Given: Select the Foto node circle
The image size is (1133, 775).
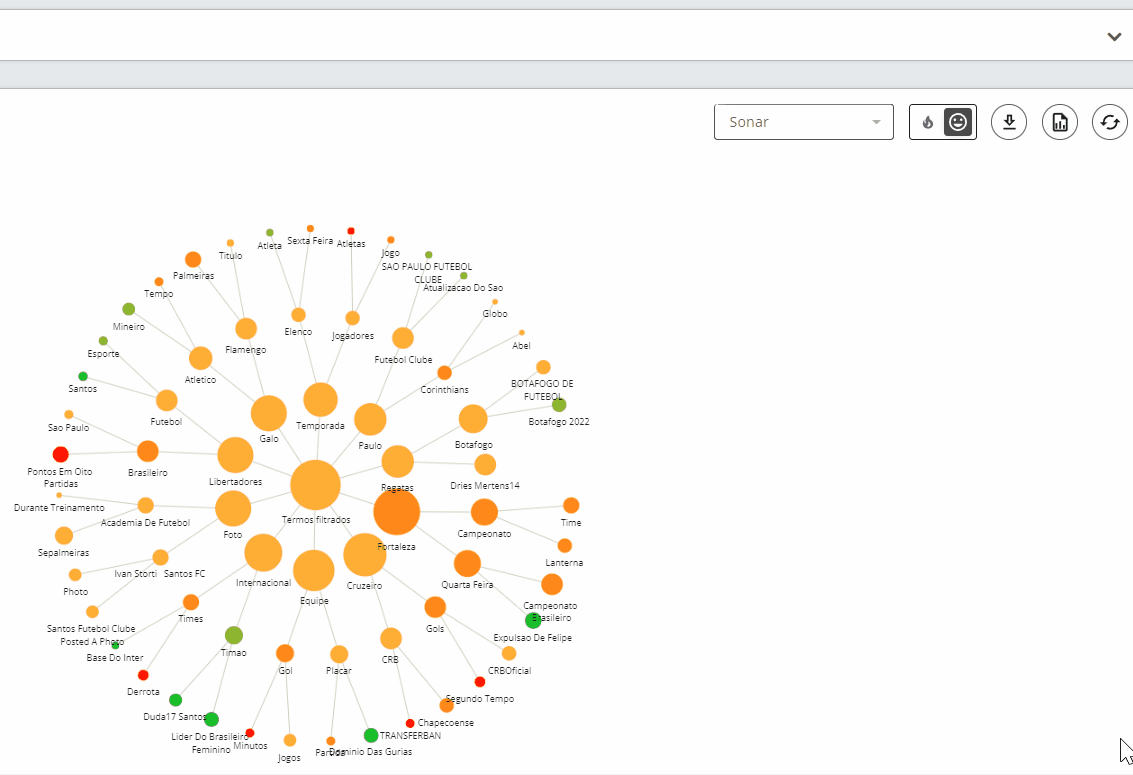Looking at the screenshot, I should pos(233,508).
